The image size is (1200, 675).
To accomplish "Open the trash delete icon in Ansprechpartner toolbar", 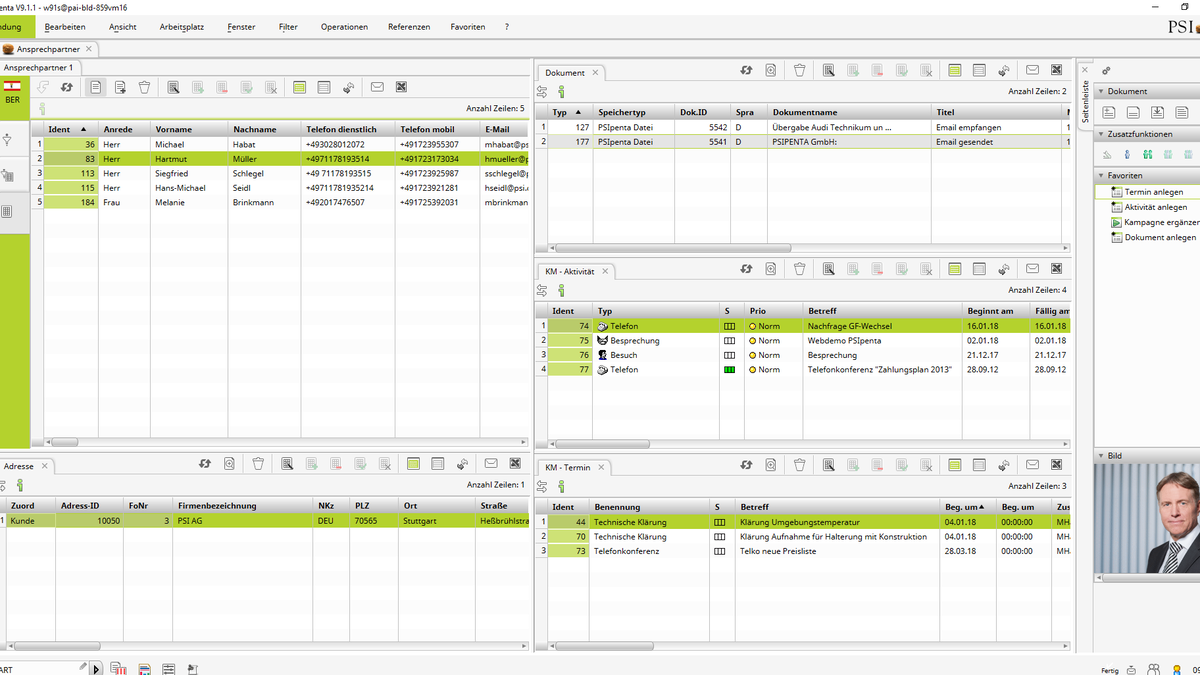I will click(143, 87).
